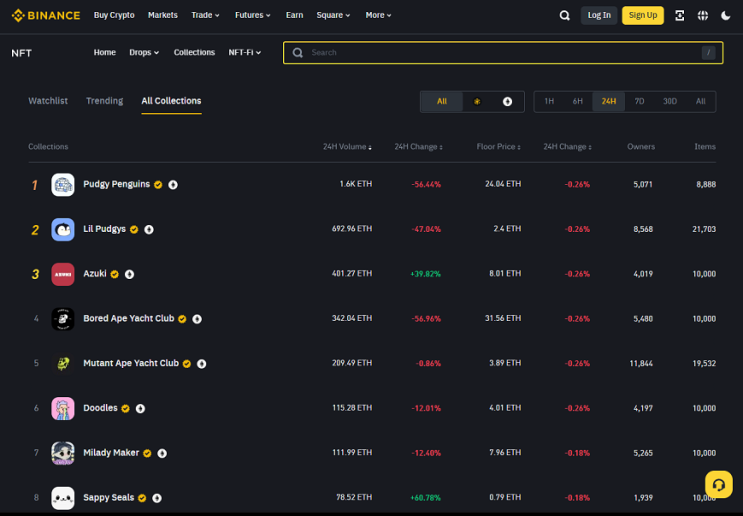This screenshot has height=516, width=743.
Task: Open the language globe icon
Action: [703, 16]
